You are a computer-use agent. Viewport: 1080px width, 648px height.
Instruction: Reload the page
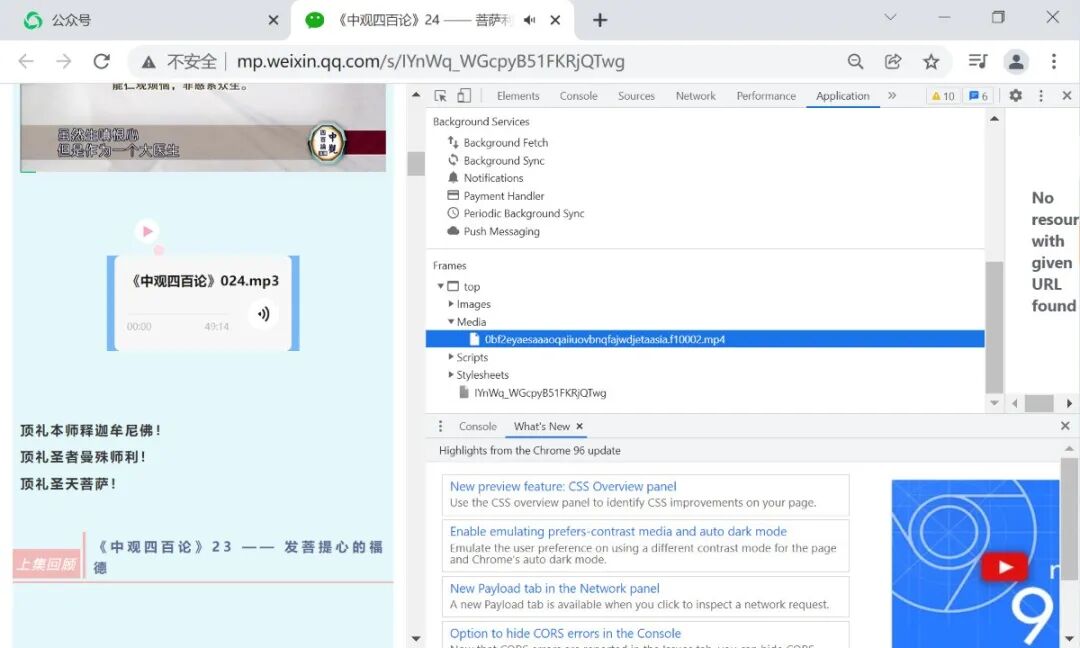tap(102, 61)
